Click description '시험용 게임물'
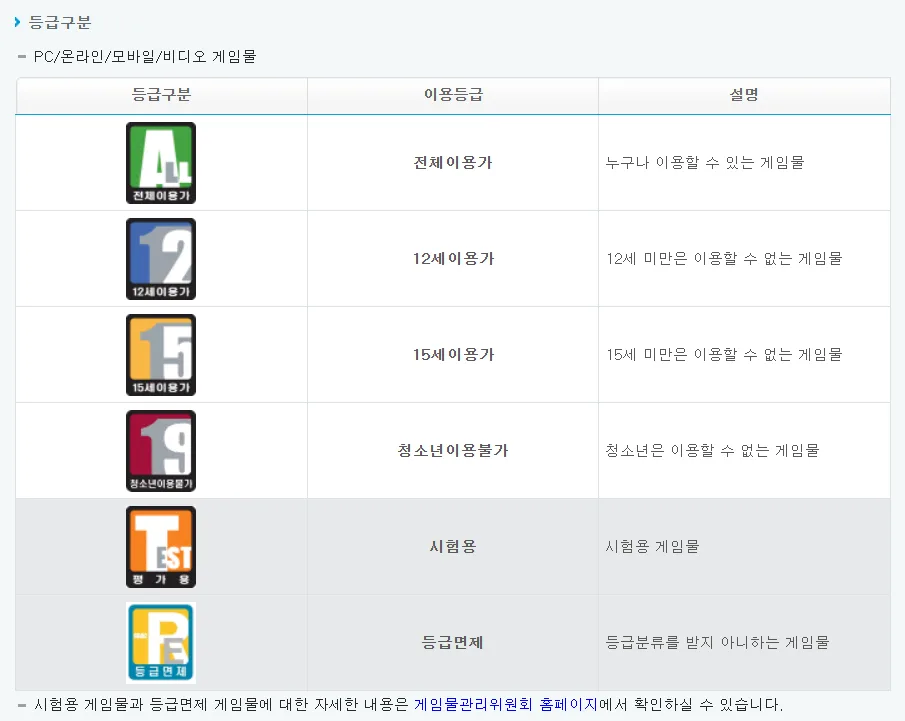905x721 pixels. tap(652, 546)
